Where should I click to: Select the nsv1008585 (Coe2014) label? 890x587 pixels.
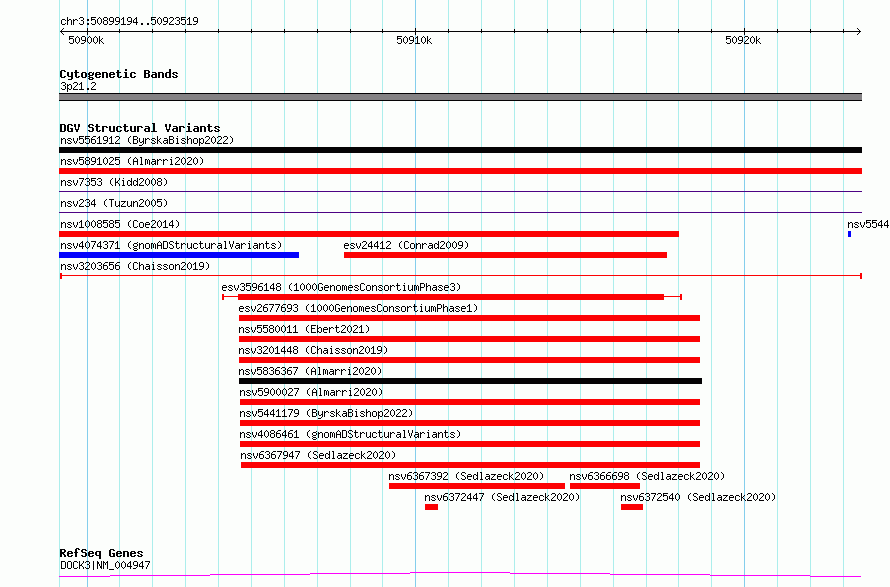120,224
